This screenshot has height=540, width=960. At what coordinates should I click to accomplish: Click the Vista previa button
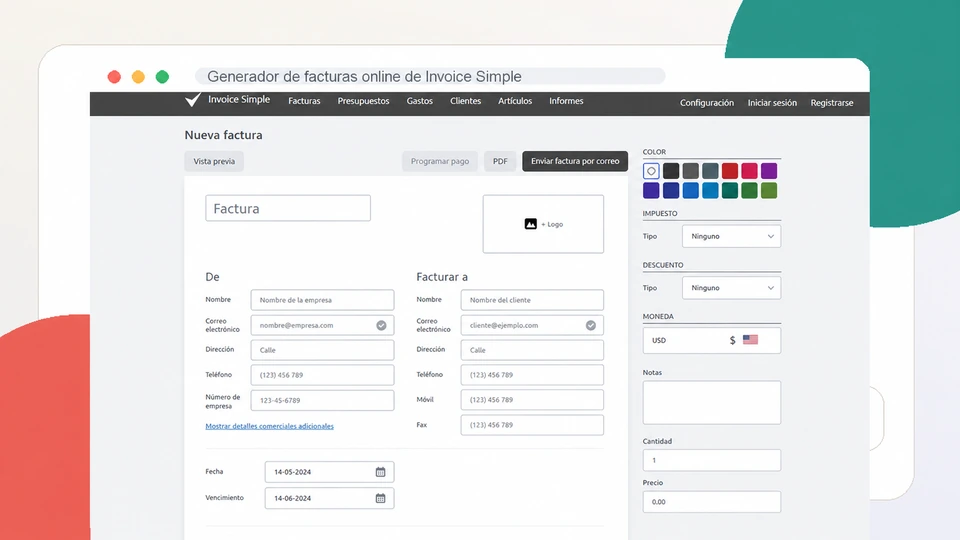tap(214, 162)
